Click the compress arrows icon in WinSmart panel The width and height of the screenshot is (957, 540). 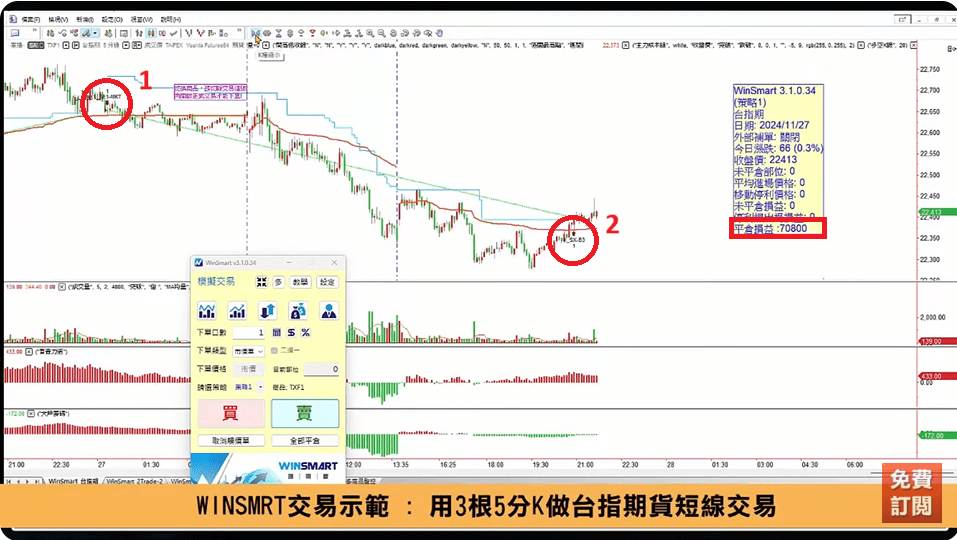(261, 282)
